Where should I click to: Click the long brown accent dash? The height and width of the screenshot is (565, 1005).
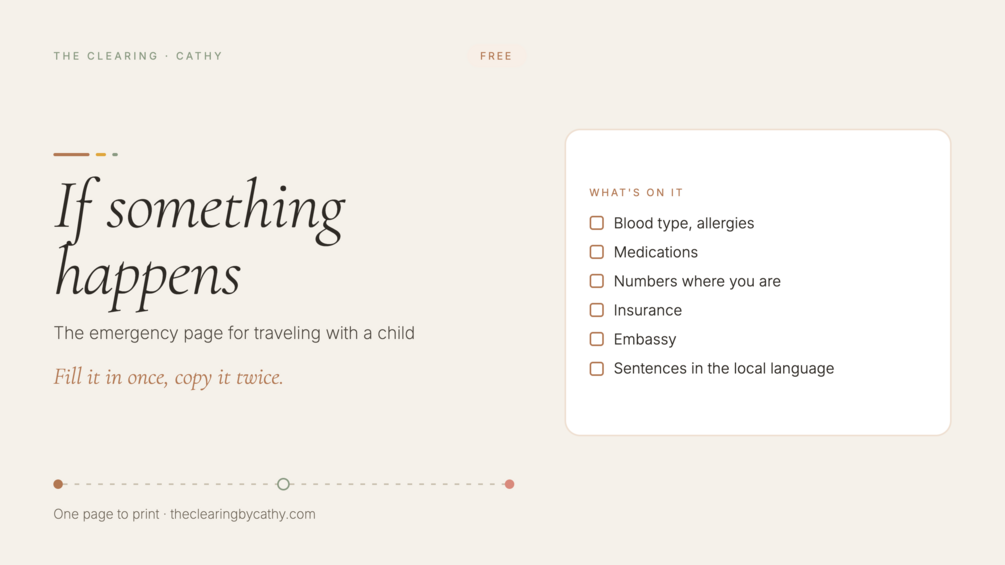point(71,154)
